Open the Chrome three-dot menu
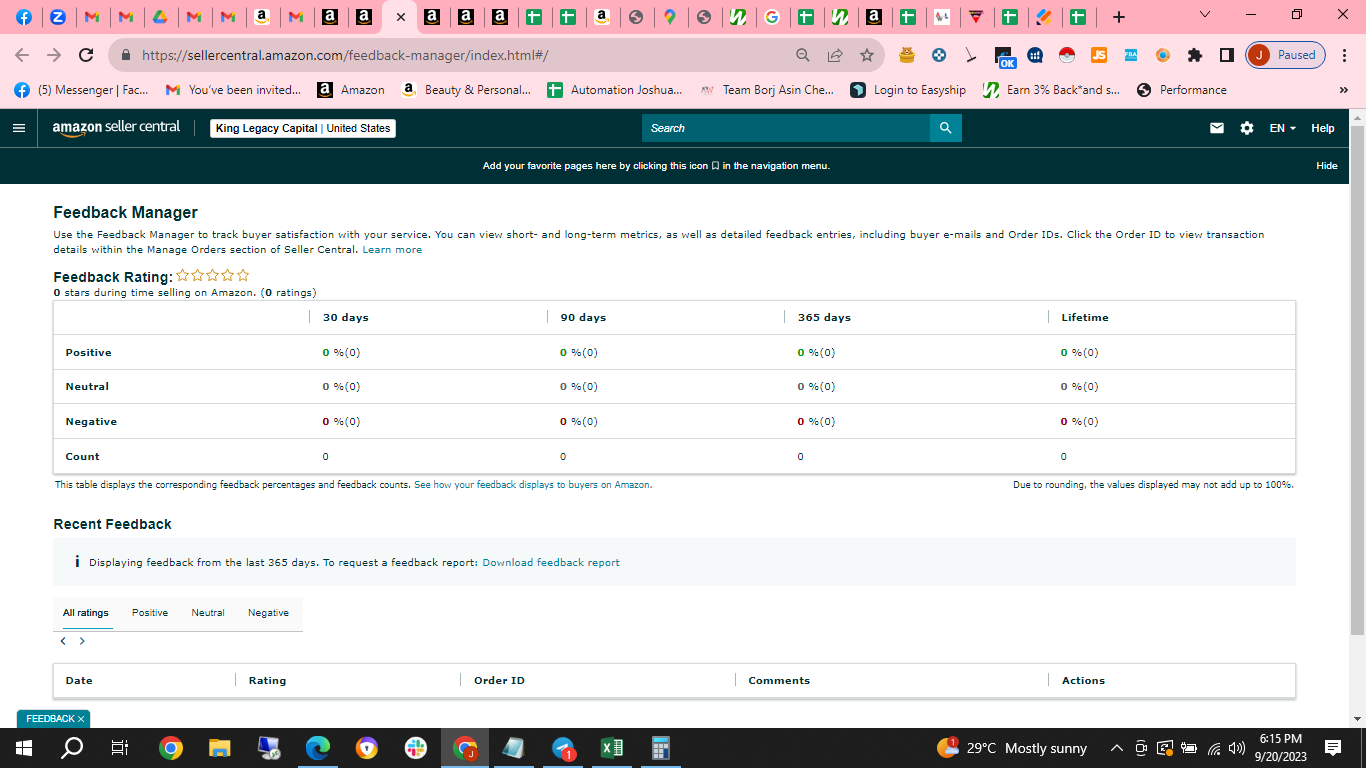 point(1345,55)
